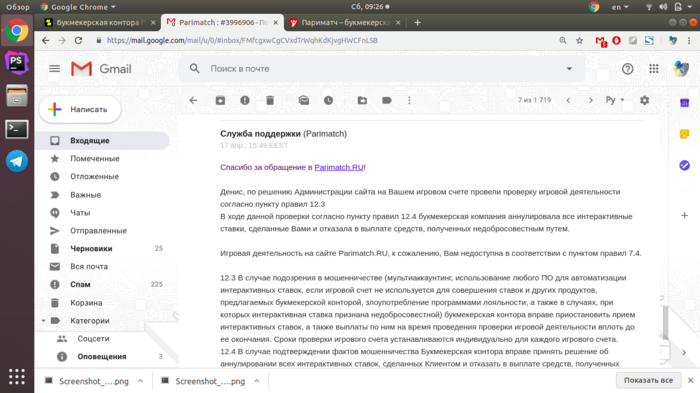This screenshot has width=700, height=393.
Task: Snooze the email with the clock icon
Action: [328, 100]
